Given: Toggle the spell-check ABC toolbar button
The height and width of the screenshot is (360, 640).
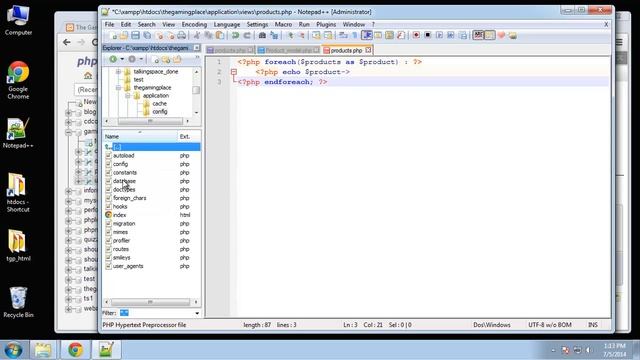Looking at the screenshot, I should point(478,36).
